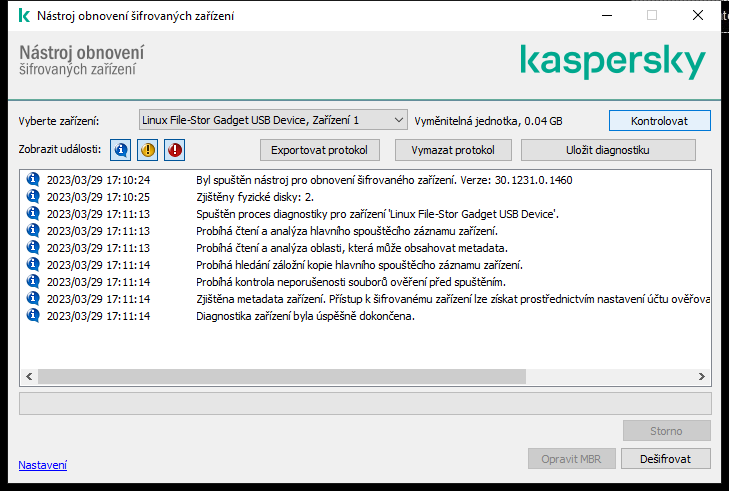Open the device selection dropdown
This screenshot has width=729, height=491.
click(x=273, y=120)
